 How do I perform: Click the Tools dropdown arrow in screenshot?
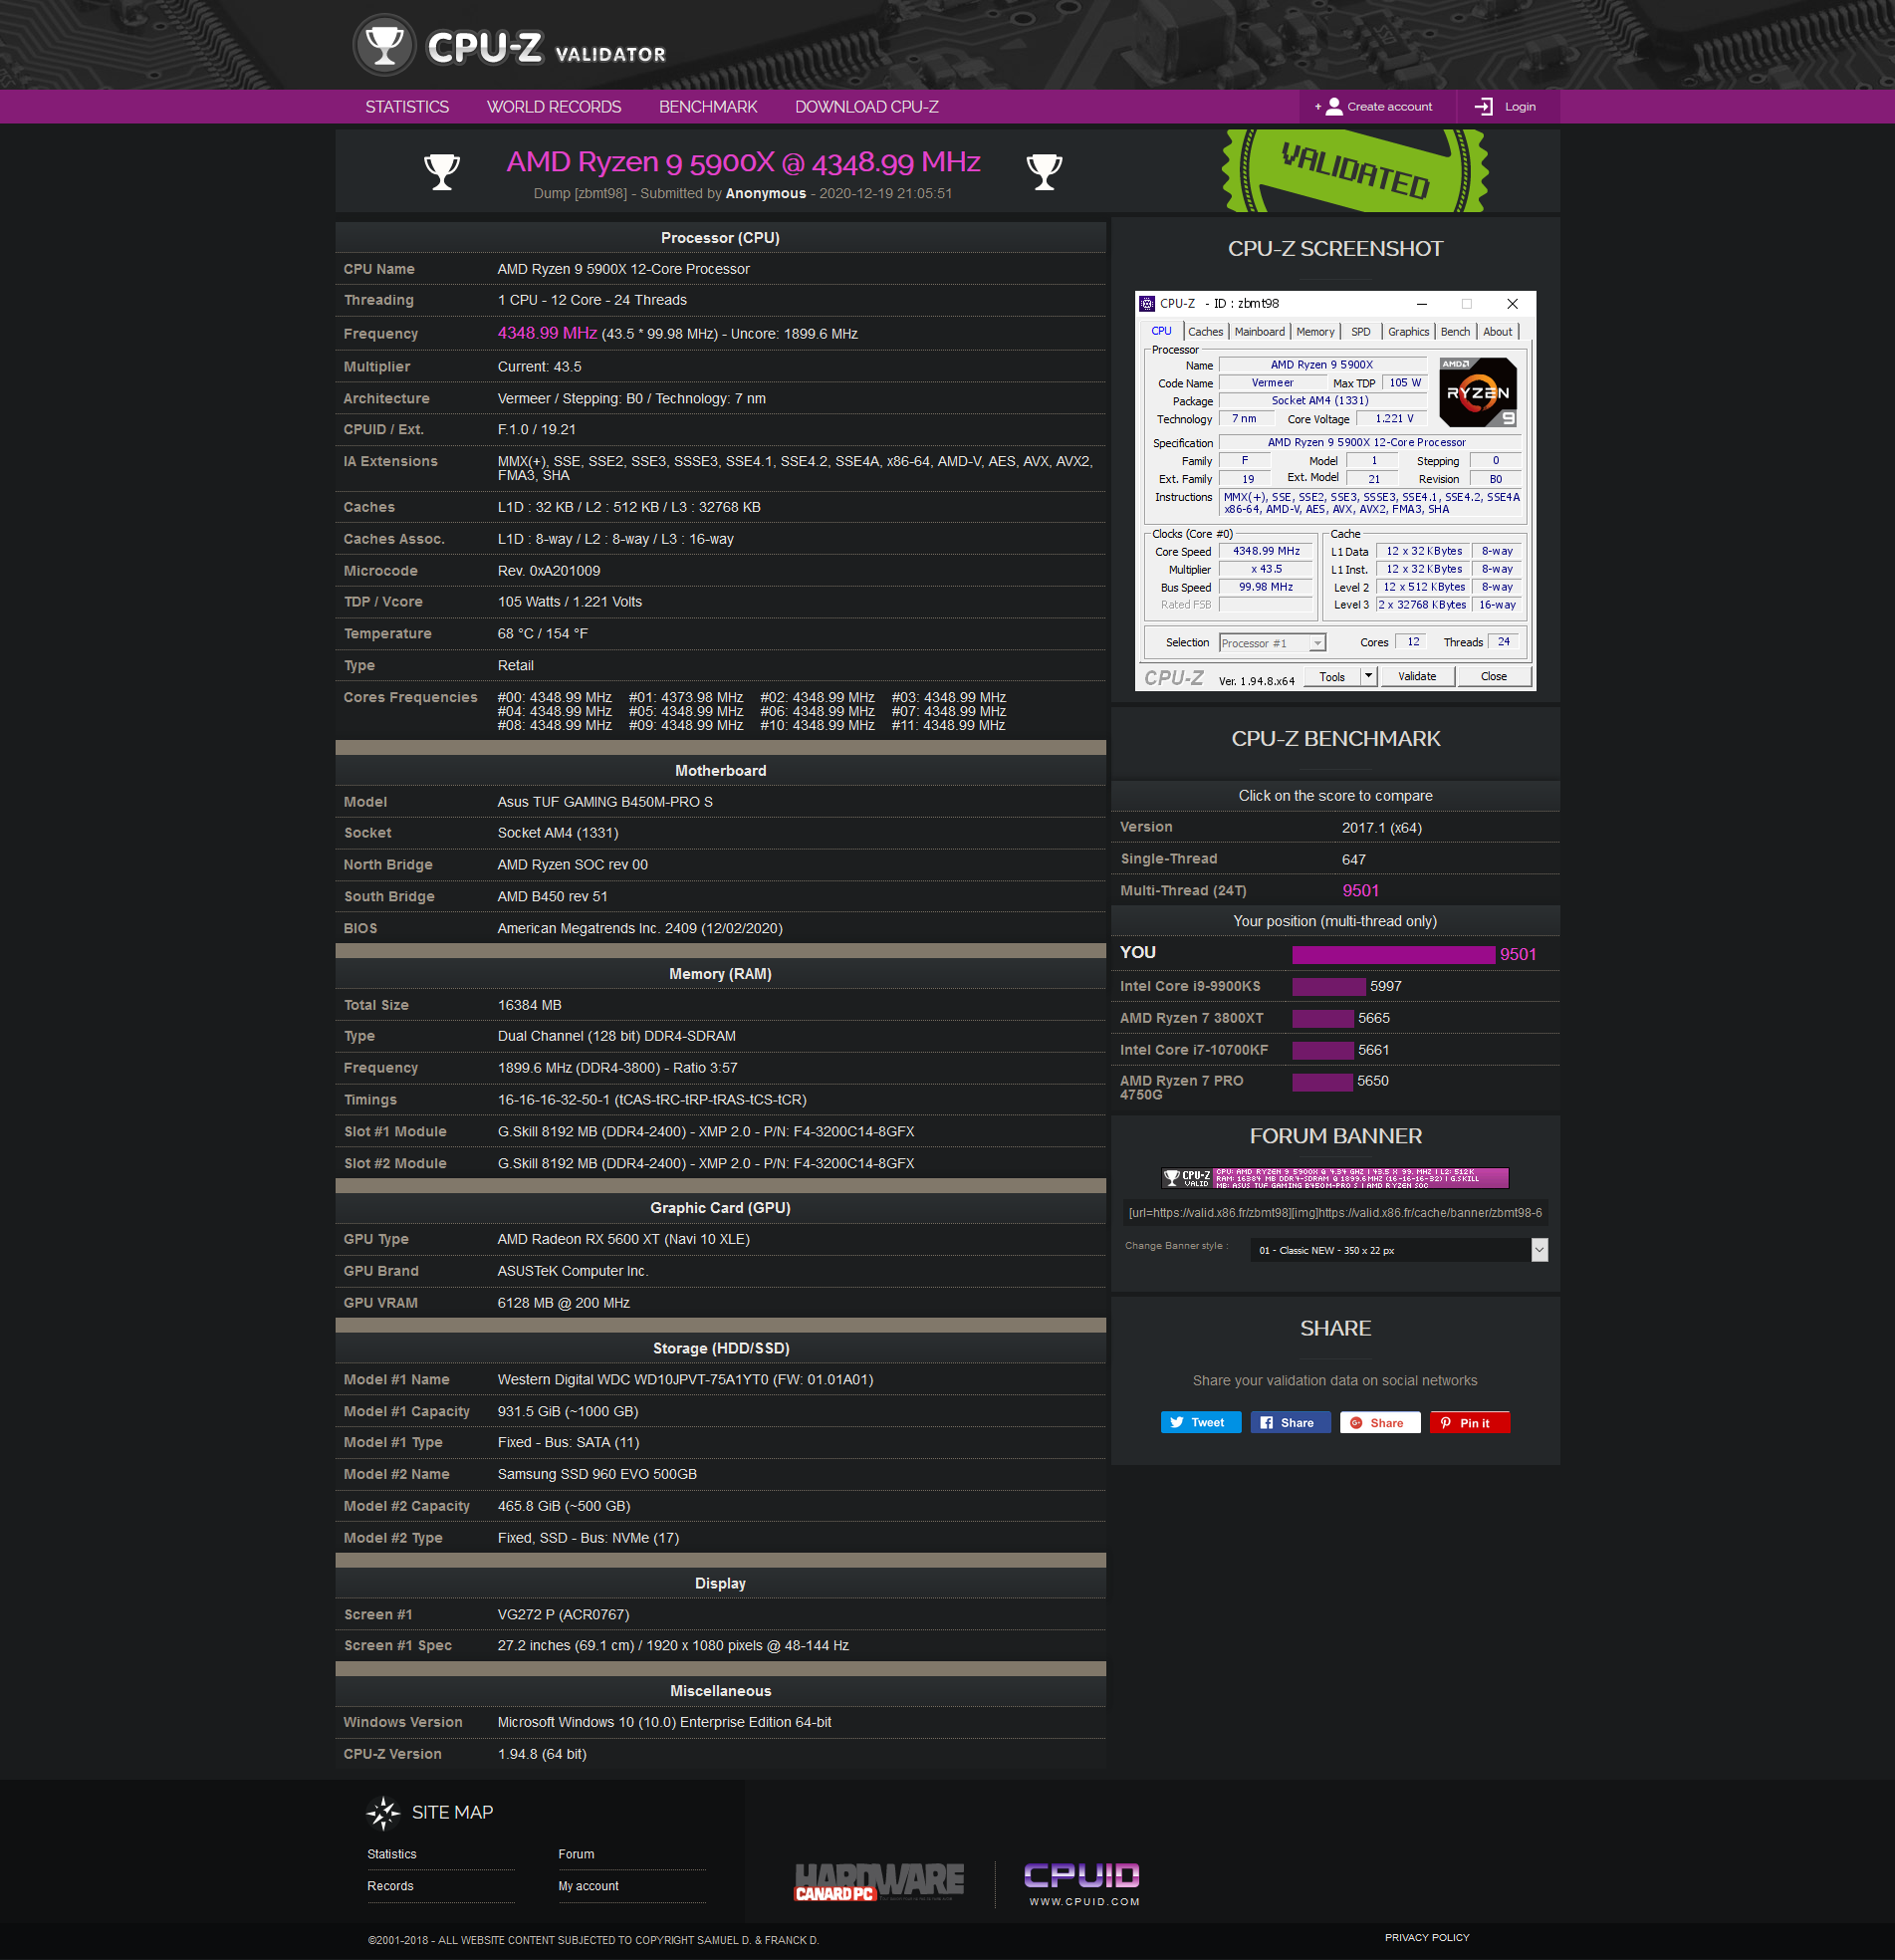1369,676
